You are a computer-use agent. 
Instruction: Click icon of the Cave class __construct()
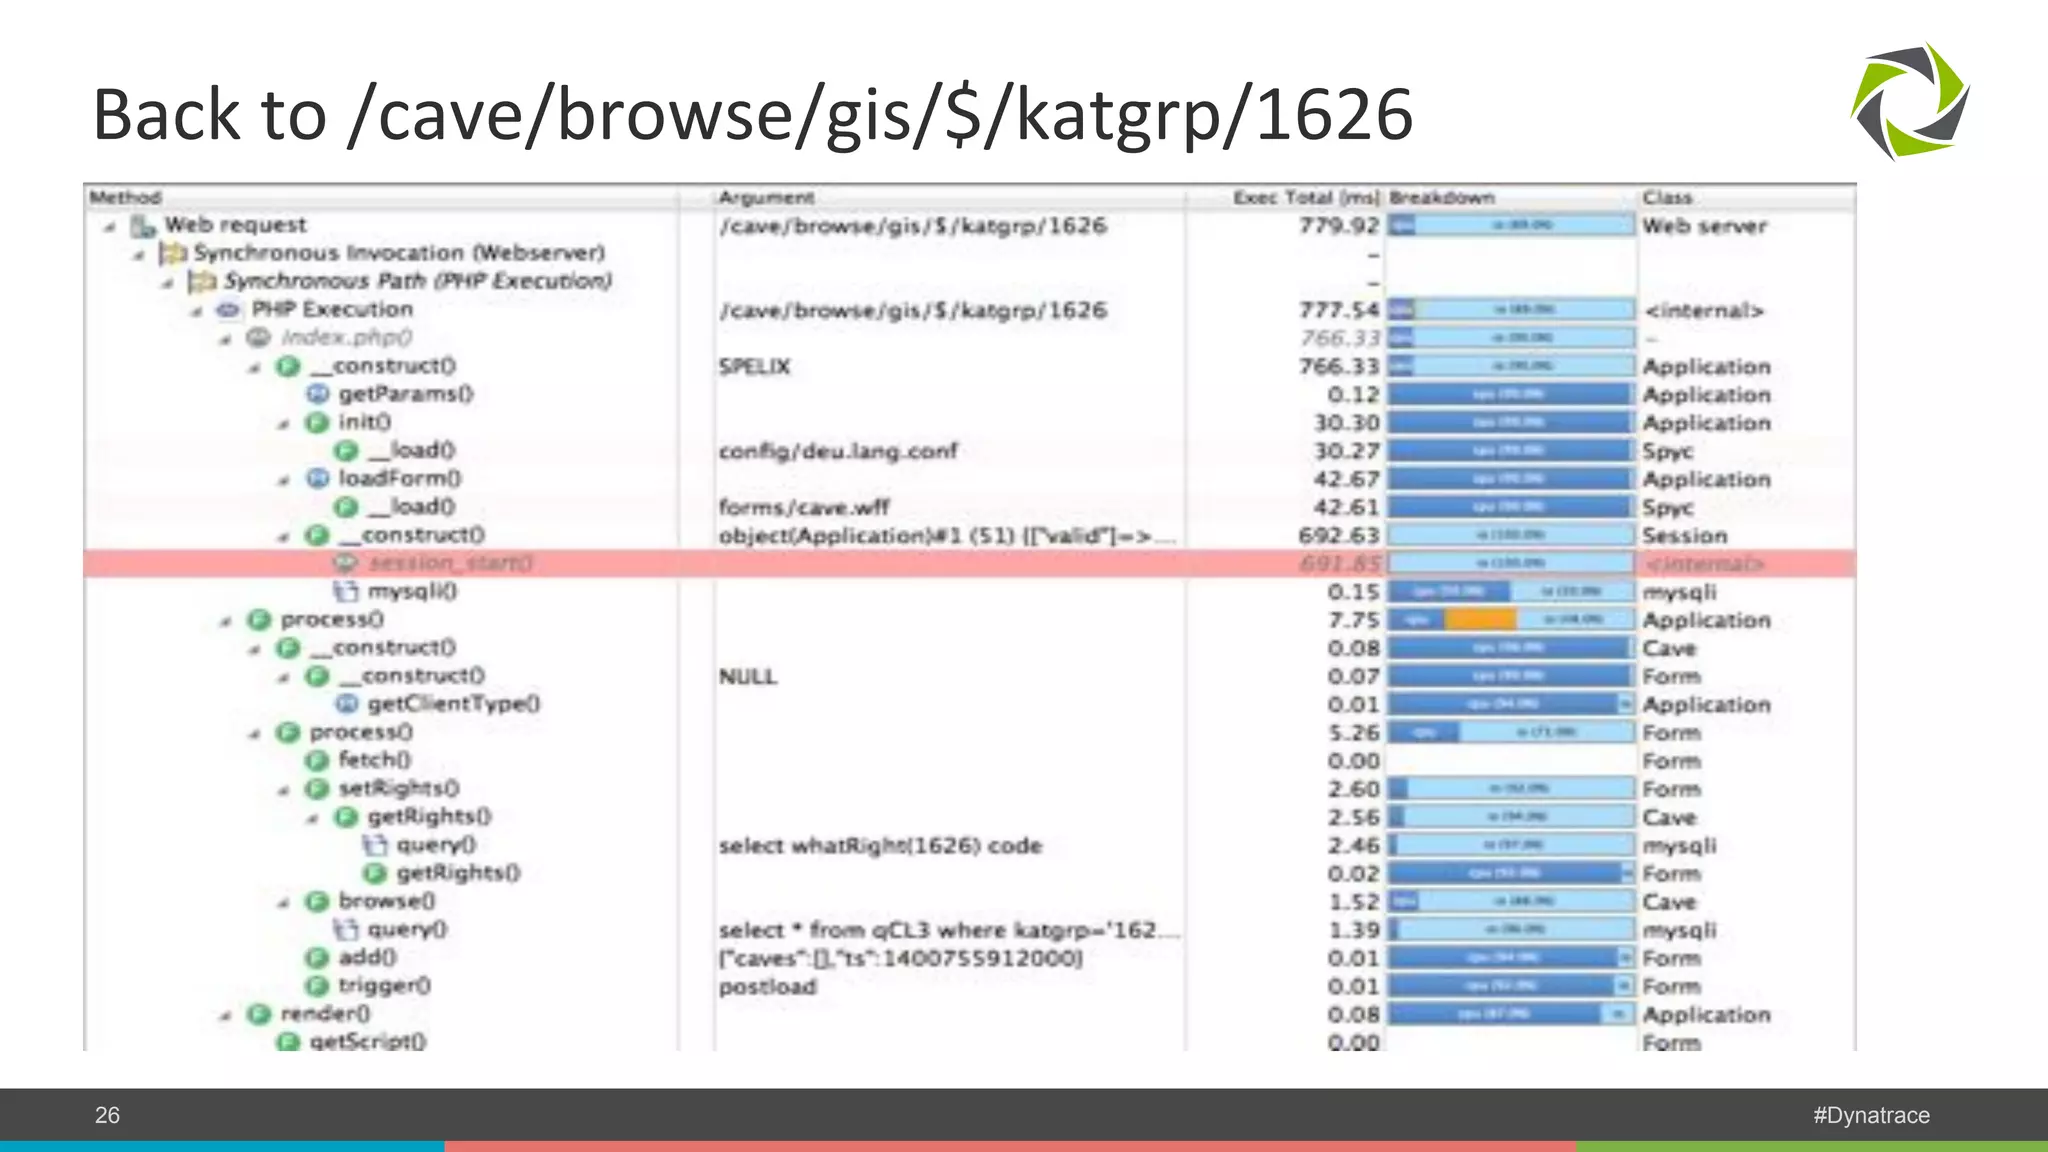[x=288, y=648]
